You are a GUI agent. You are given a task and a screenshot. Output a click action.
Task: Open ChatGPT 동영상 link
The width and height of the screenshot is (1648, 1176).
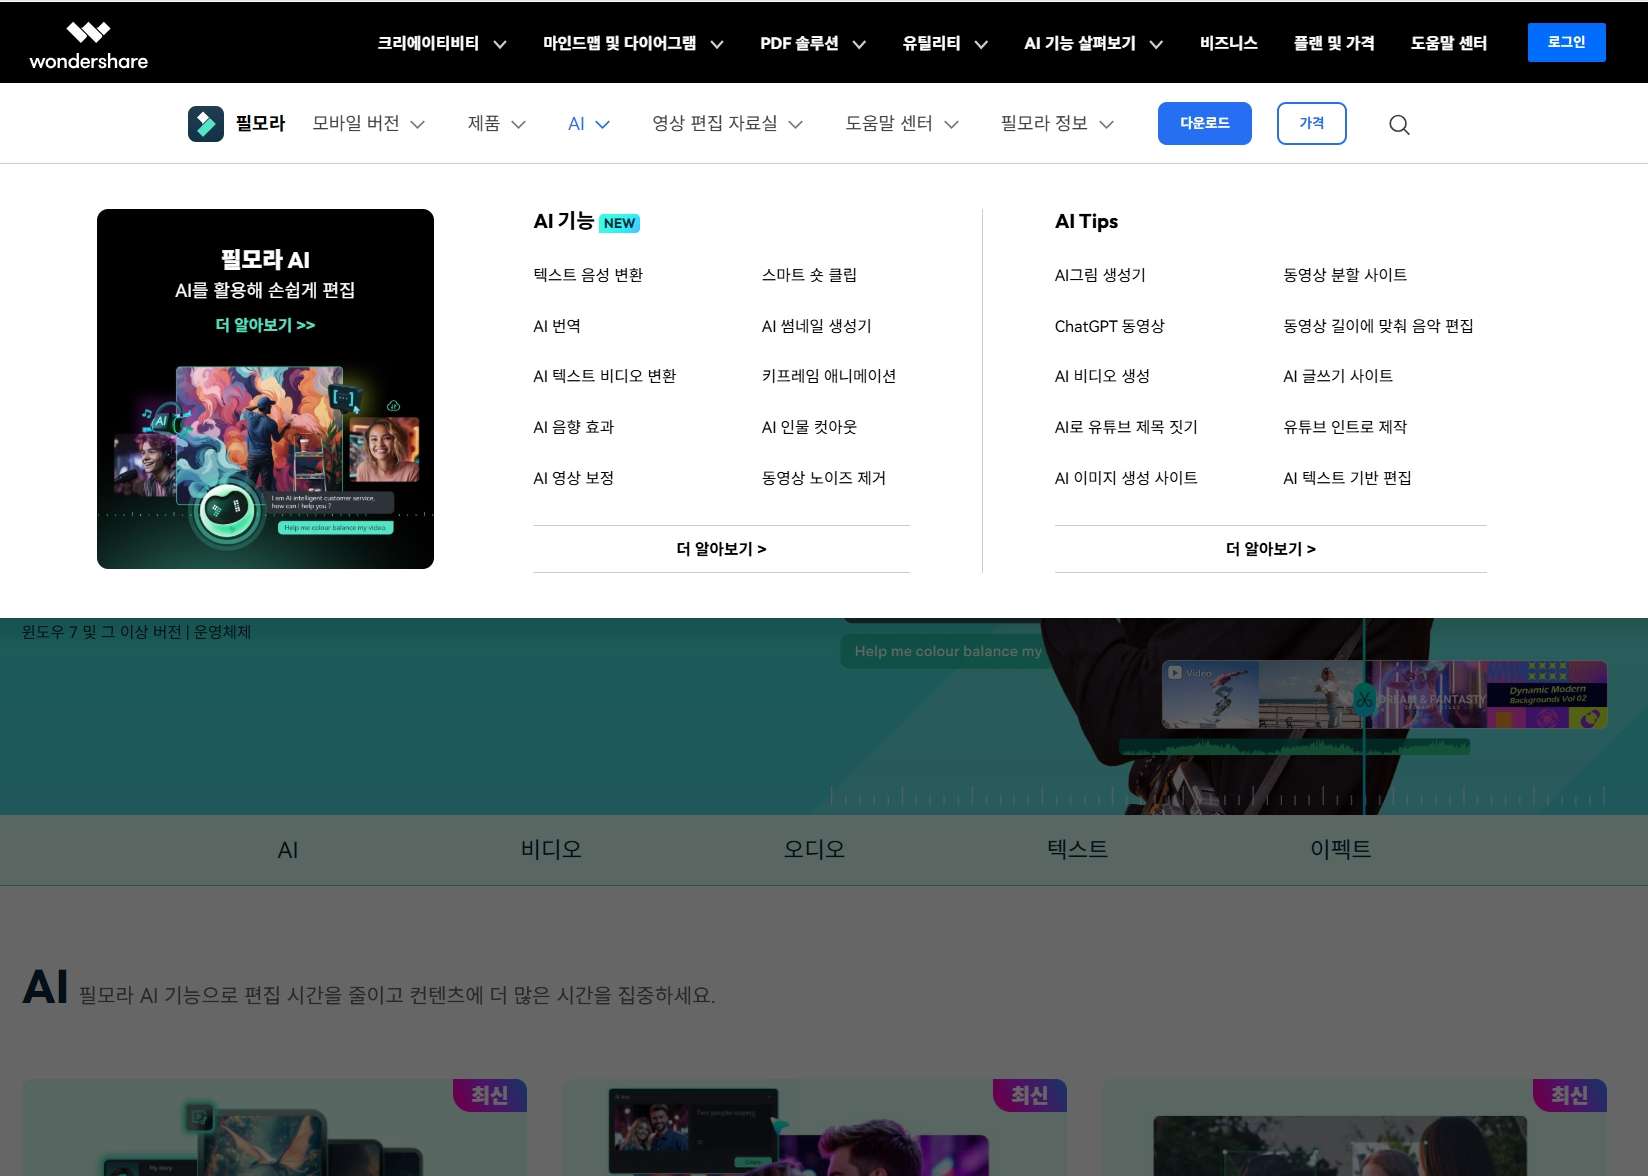tap(1110, 326)
